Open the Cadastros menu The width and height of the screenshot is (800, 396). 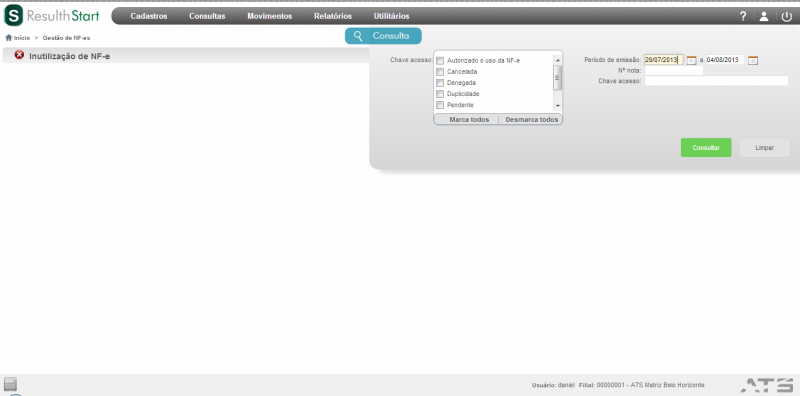click(148, 16)
